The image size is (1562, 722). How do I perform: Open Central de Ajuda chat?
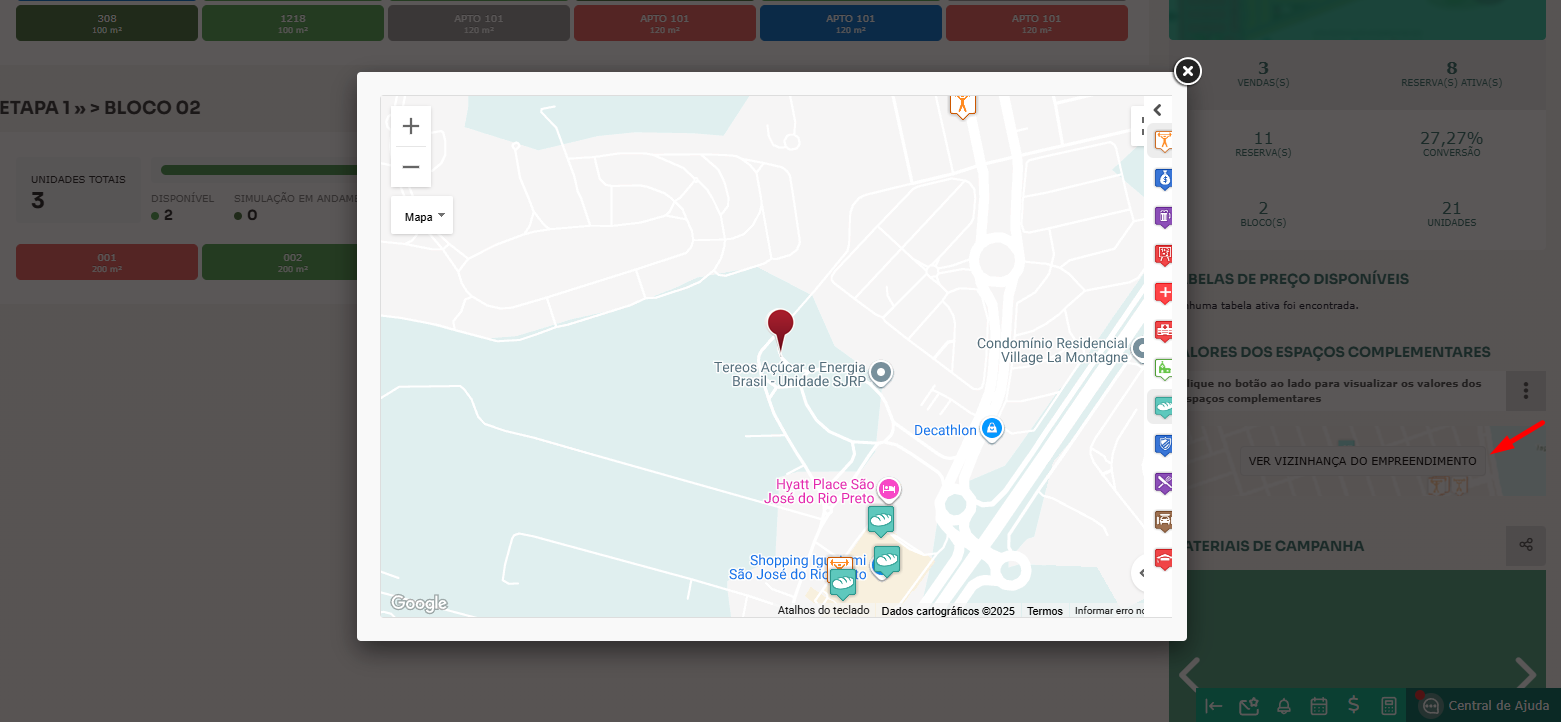(x=1484, y=705)
